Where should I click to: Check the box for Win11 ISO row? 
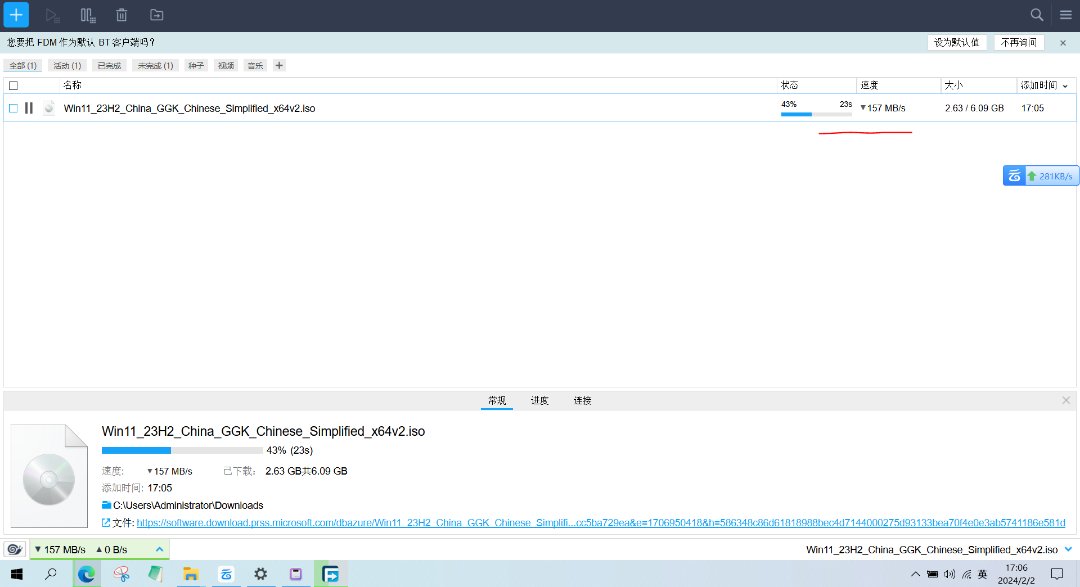click(x=13, y=108)
